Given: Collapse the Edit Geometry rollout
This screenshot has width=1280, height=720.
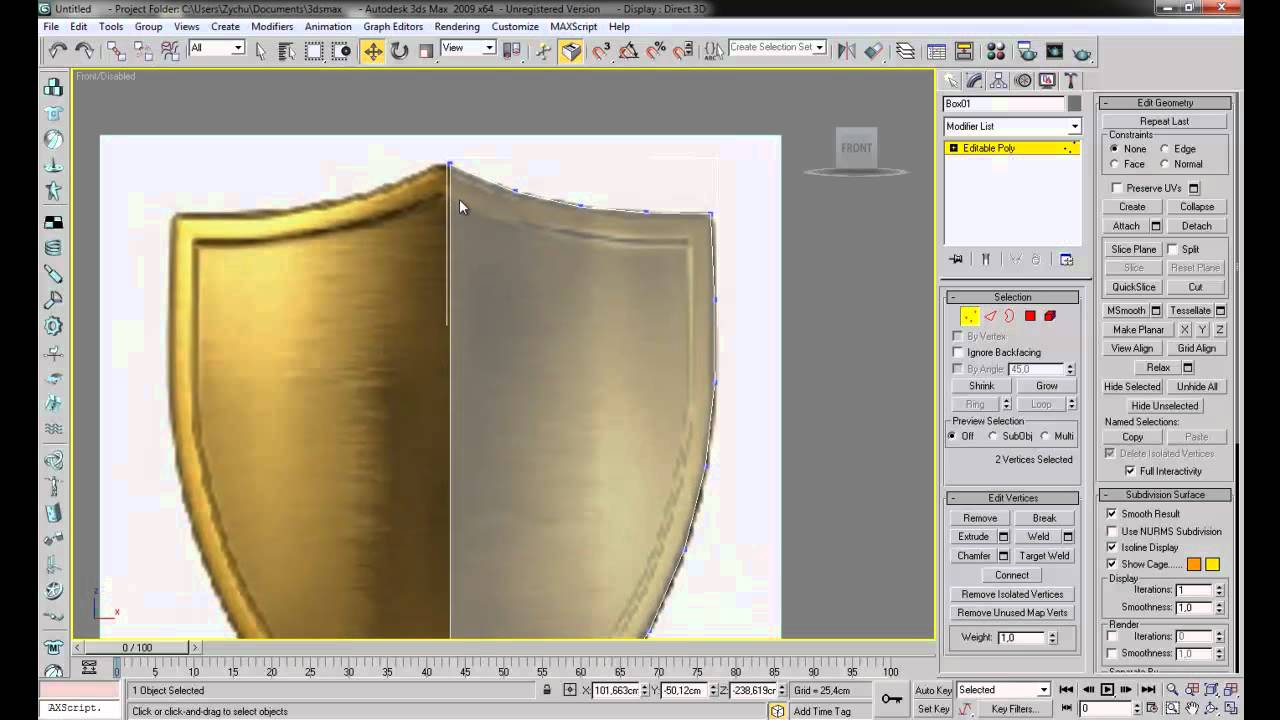Looking at the screenshot, I should coord(1165,103).
